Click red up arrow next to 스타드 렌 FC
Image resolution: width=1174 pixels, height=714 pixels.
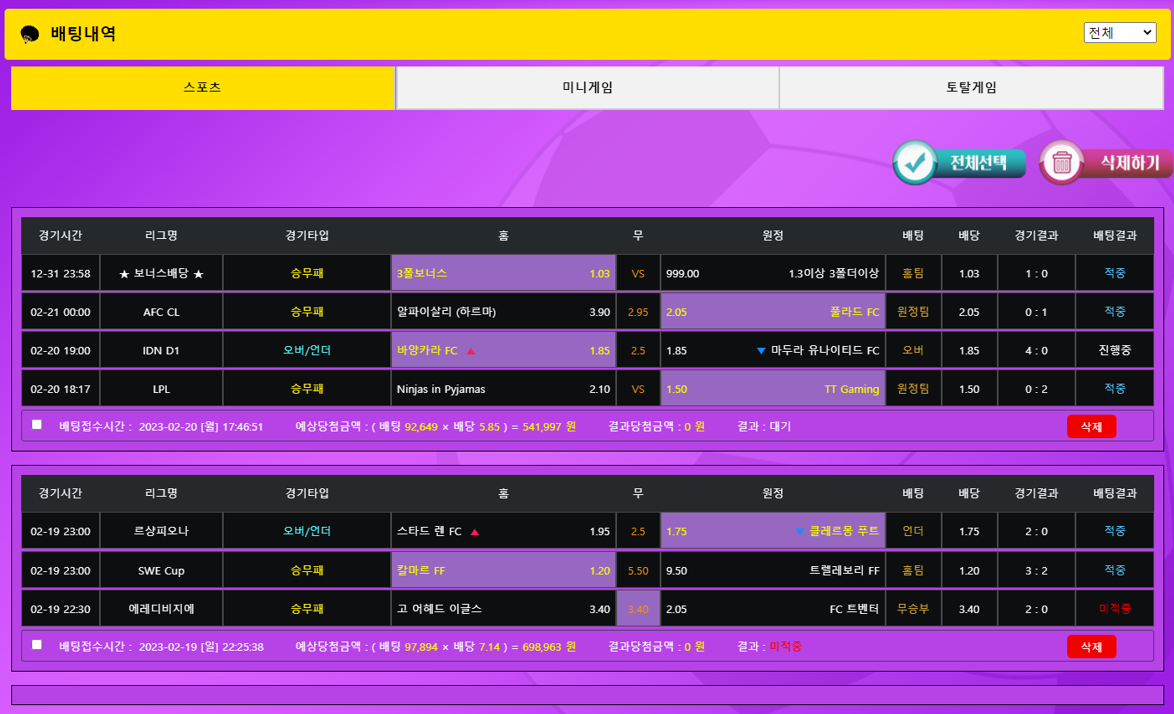tap(474, 532)
